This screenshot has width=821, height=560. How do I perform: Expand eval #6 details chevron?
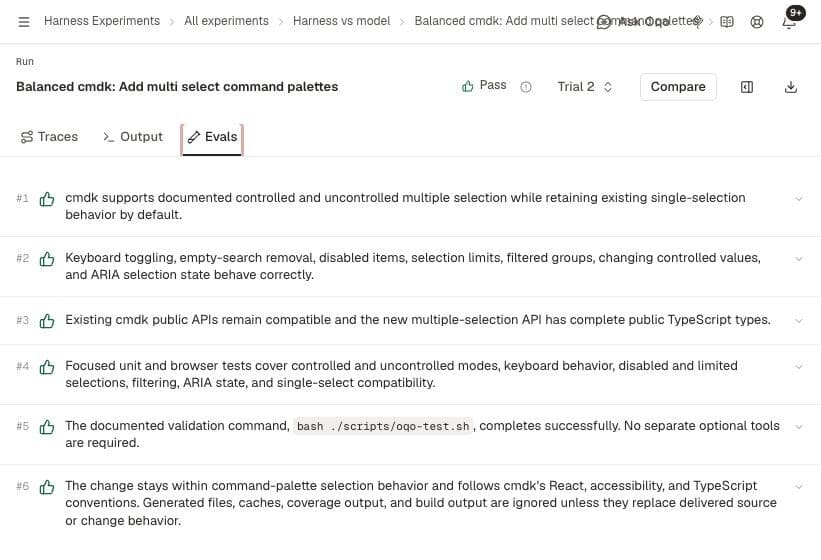click(798, 487)
